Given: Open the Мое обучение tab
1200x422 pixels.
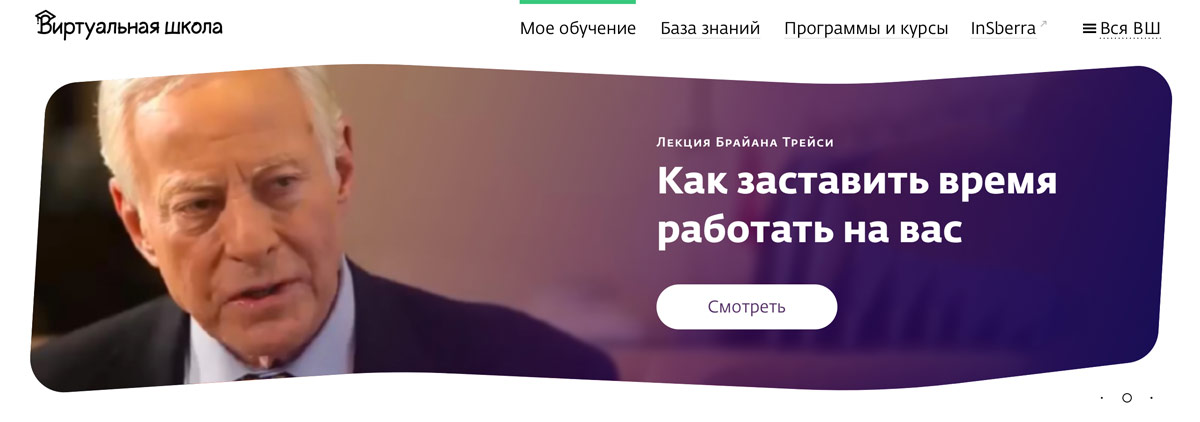Looking at the screenshot, I should [x=578, y=29].
